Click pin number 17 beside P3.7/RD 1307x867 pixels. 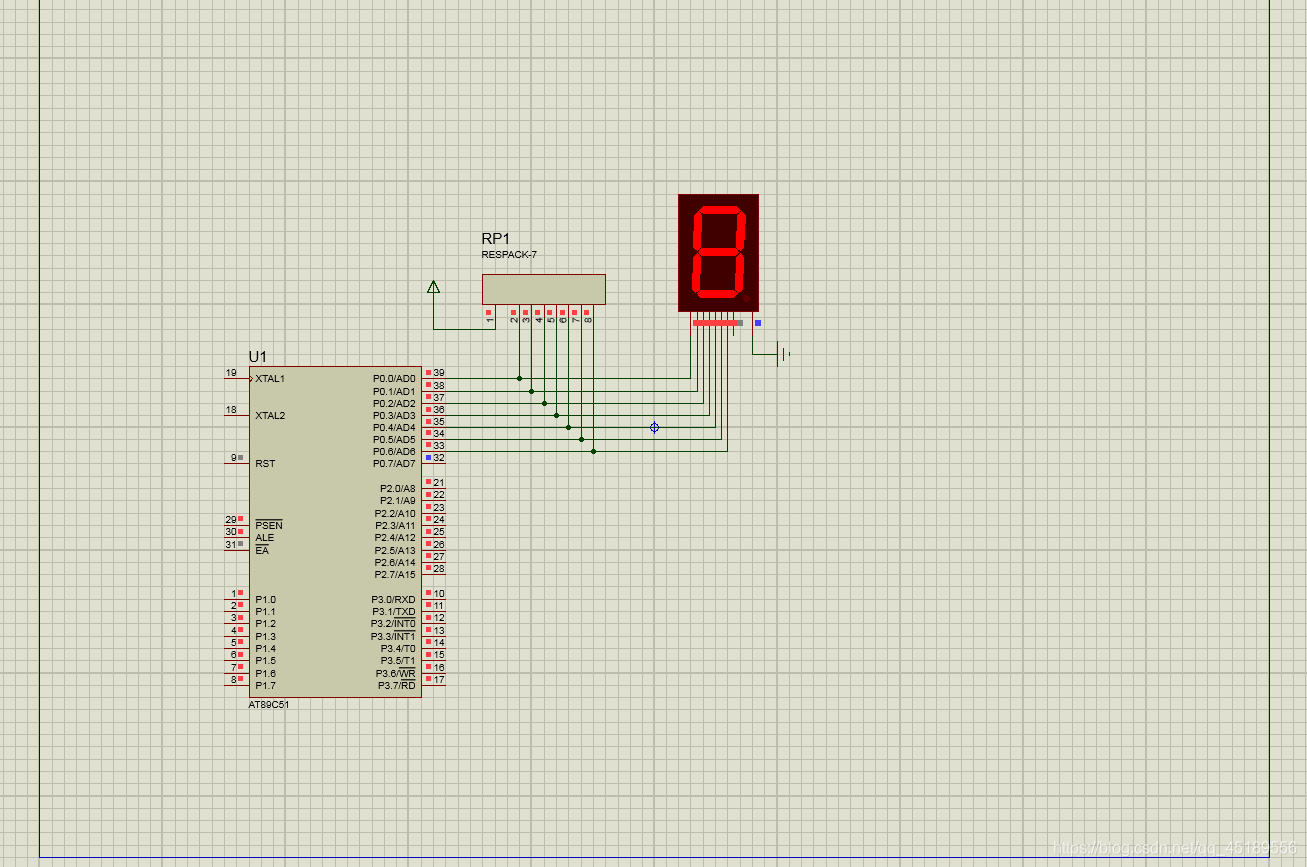[439, 680]
